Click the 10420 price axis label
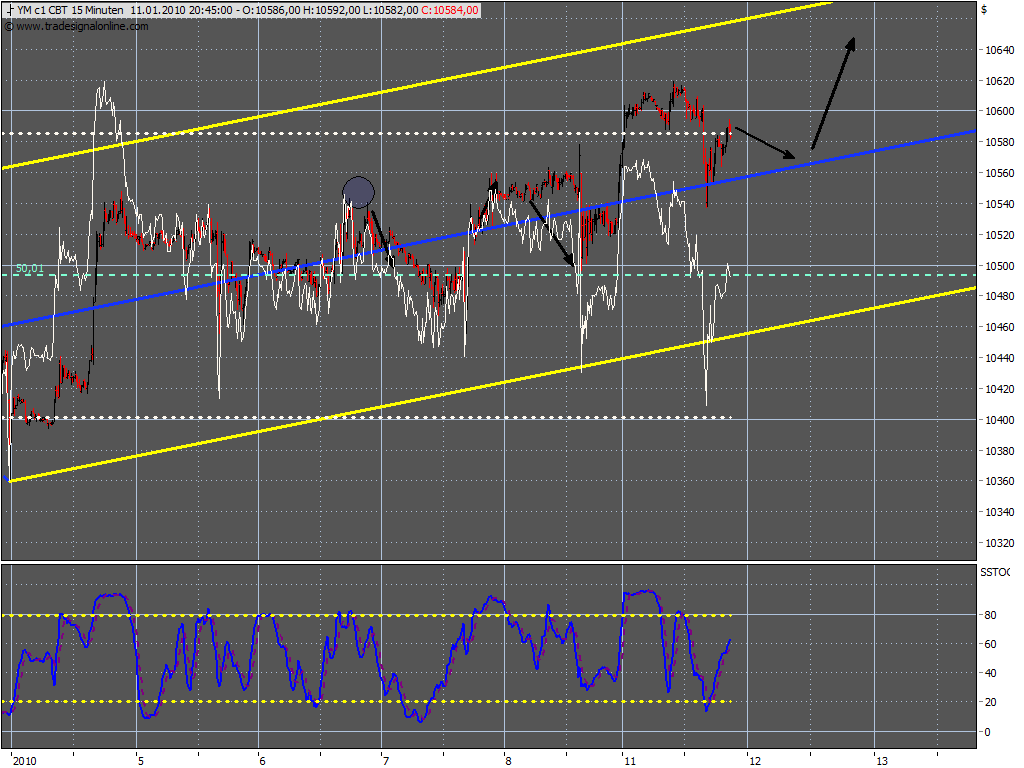This screenshot has height=768, width=1024. pyautogui.click(x=1000, y=389)
